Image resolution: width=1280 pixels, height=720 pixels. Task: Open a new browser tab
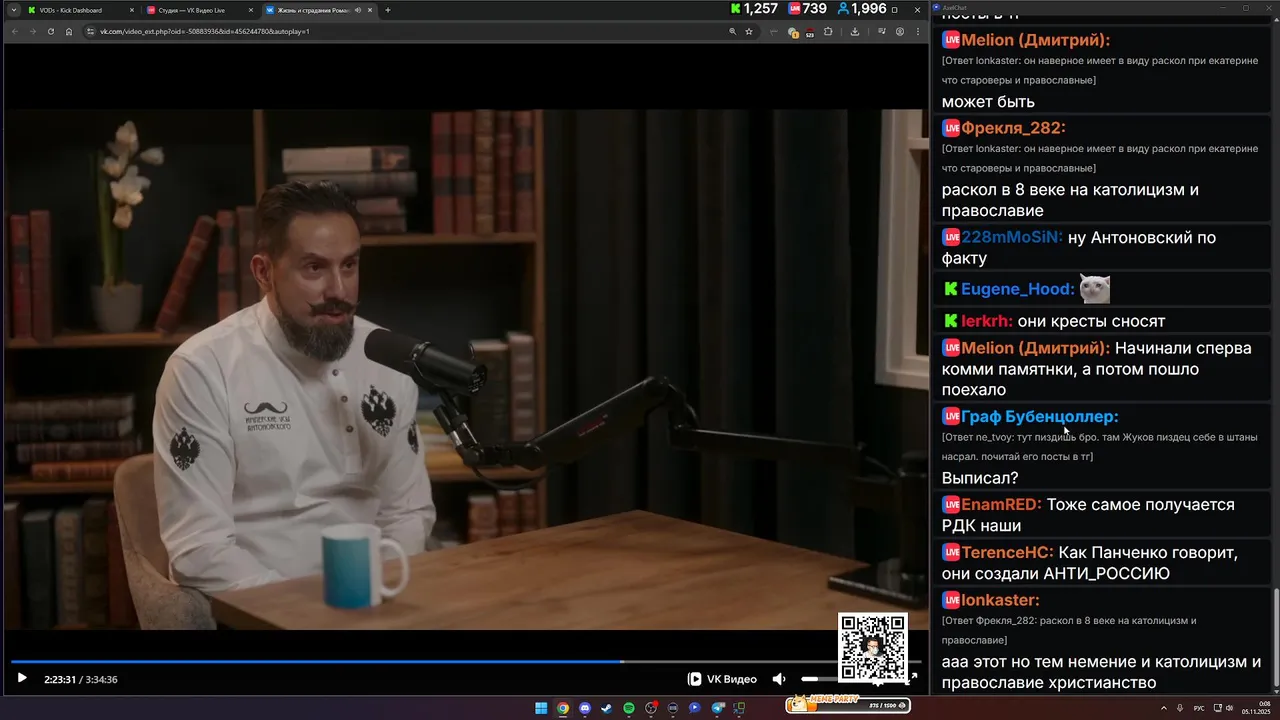(388, 10)
